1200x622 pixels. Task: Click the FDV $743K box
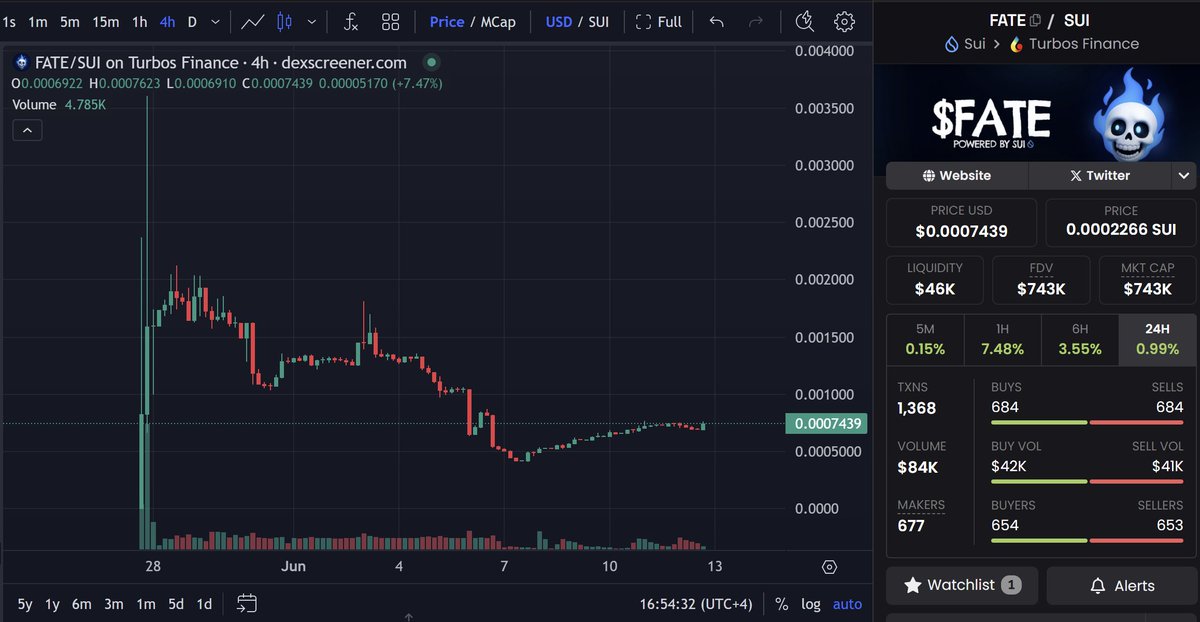click(1041, 280)
